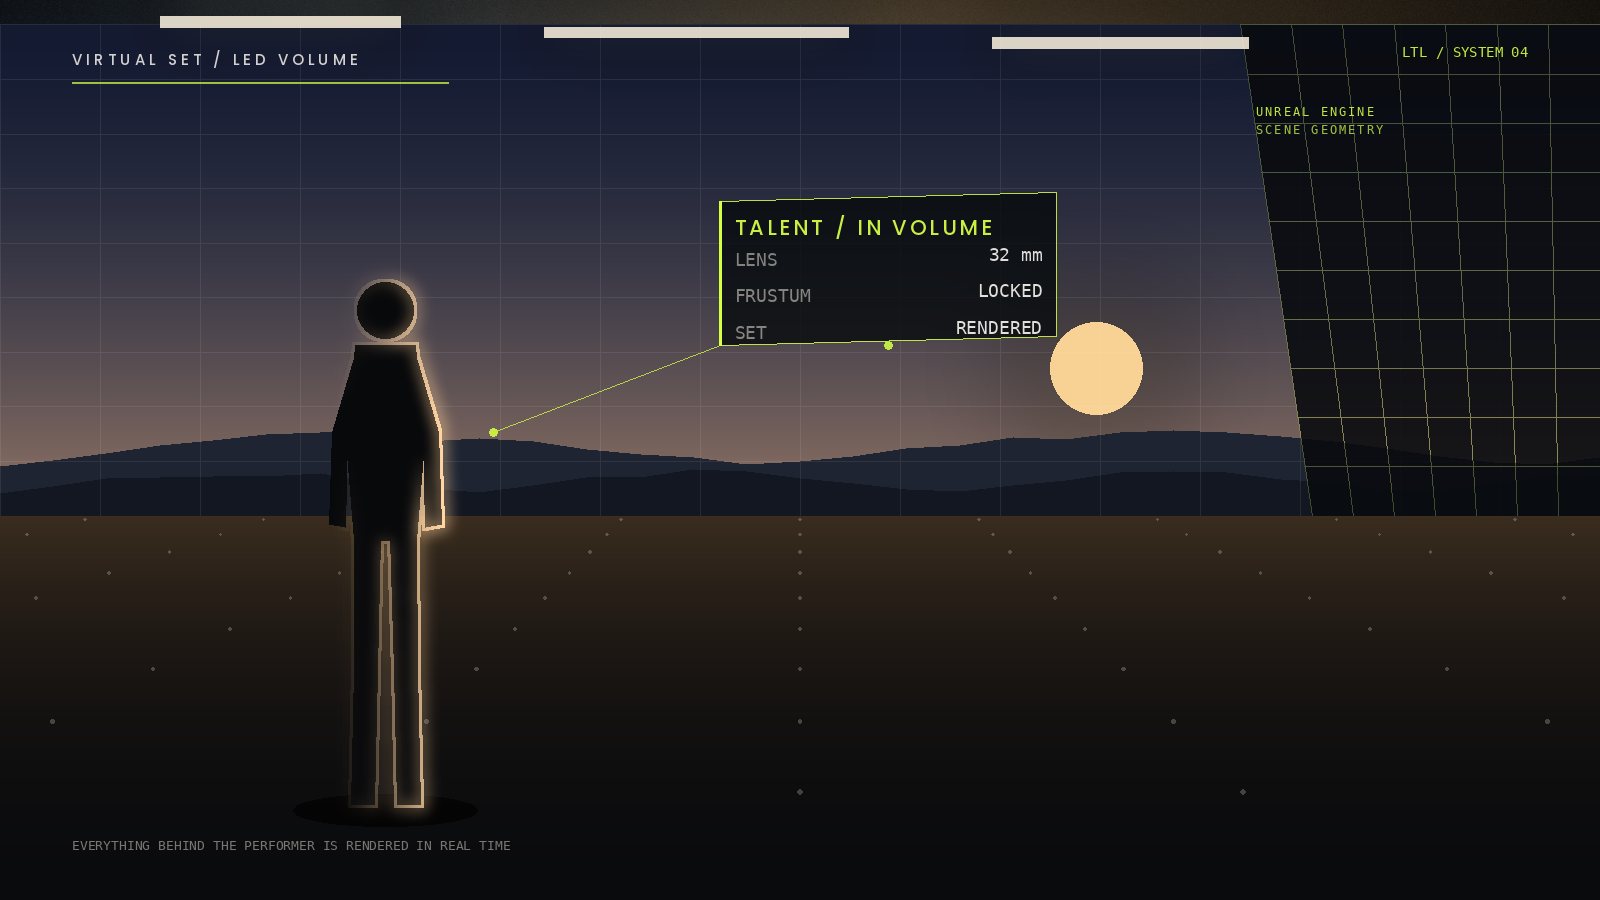This screenshot has width=1600, height=900.
Task: Click the green underline beneath the title
Action: pyautogui.click(x=260, y=83)
